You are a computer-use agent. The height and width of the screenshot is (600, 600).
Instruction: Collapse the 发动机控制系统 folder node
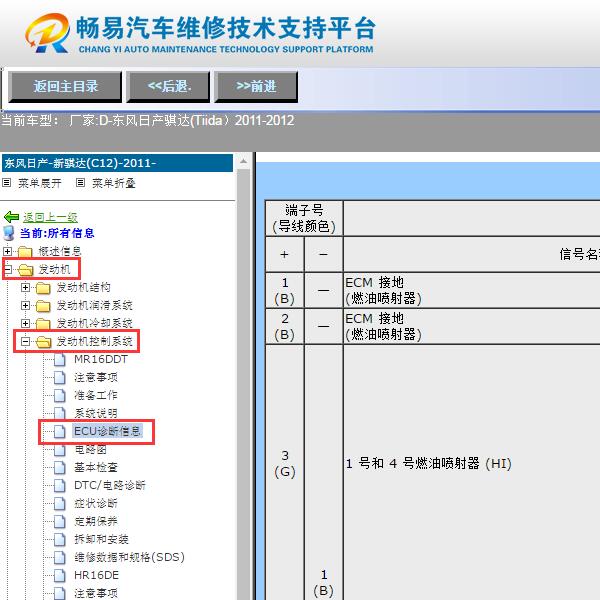click(25, 341)
